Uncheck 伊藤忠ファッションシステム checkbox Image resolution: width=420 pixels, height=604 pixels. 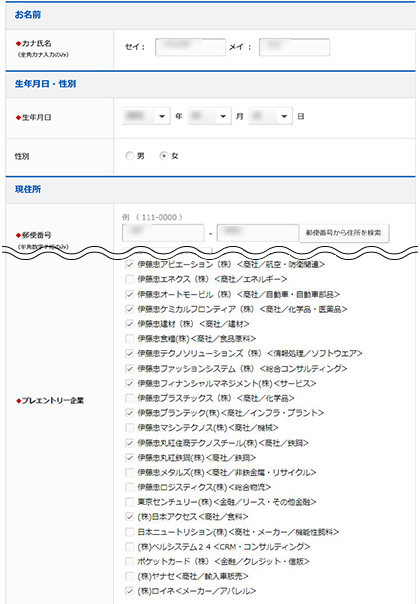[130, 369]
